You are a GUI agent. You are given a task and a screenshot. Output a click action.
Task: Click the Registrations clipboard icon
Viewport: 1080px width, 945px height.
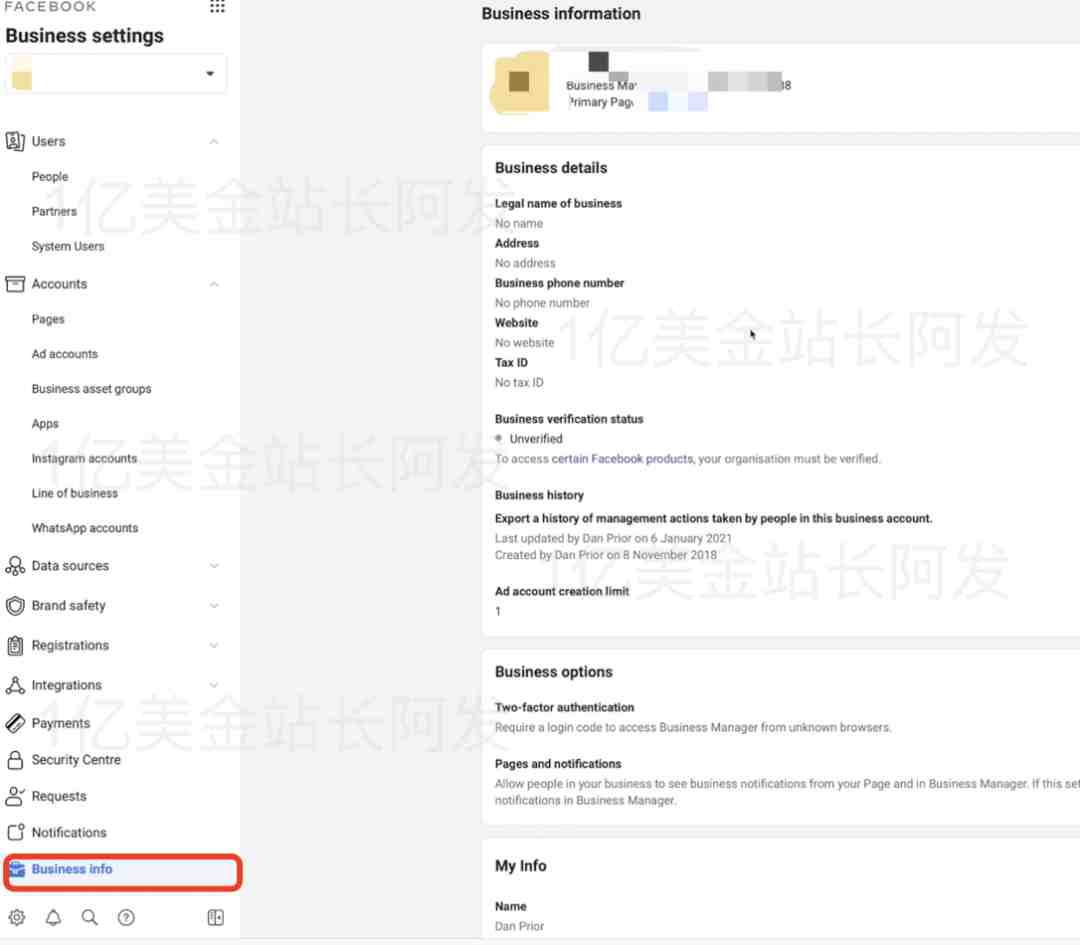15,646
